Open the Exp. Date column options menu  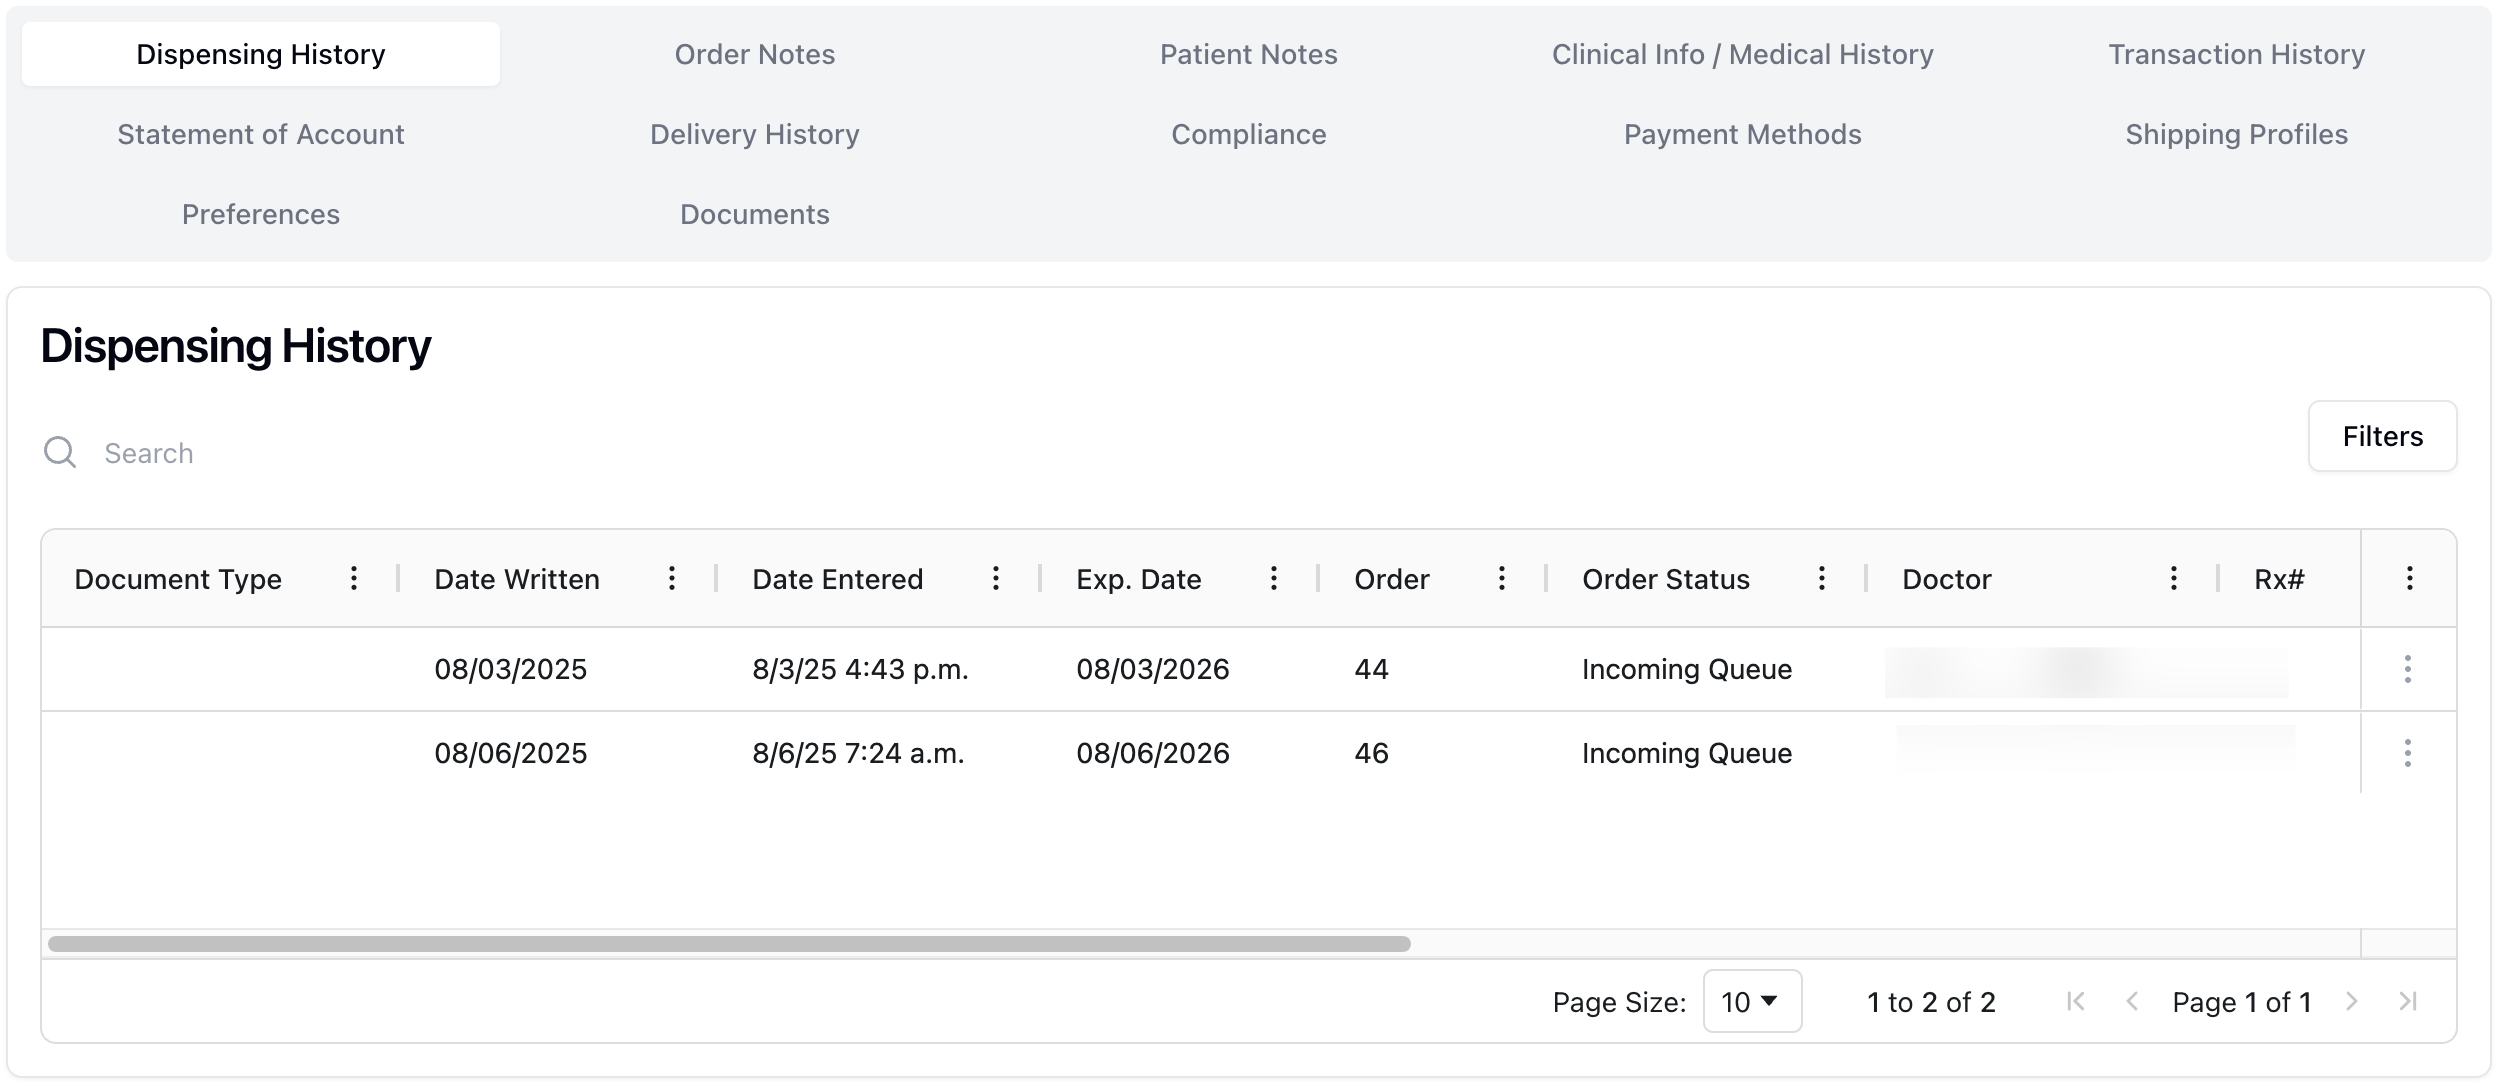(x=1274, y=578)
